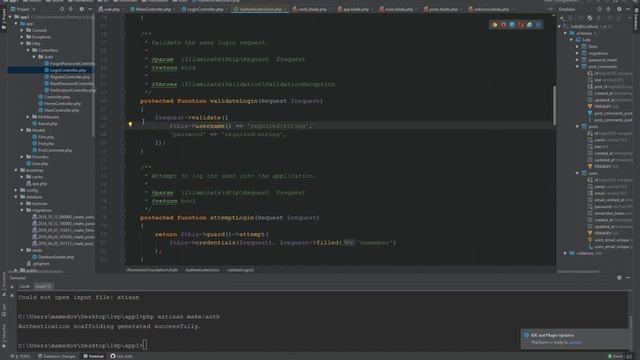Click the validateLogin function name in code

(x=233, y=101)
